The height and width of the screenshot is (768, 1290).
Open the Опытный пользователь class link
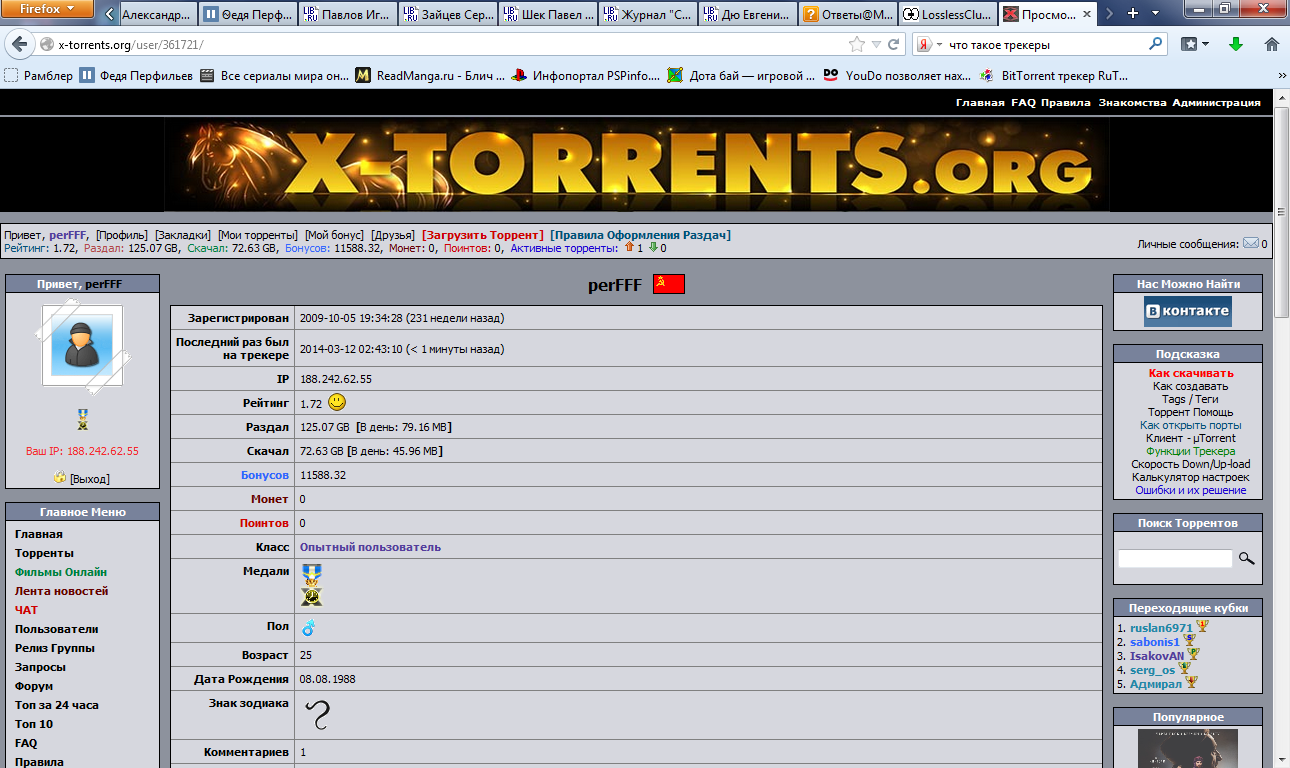370,547
